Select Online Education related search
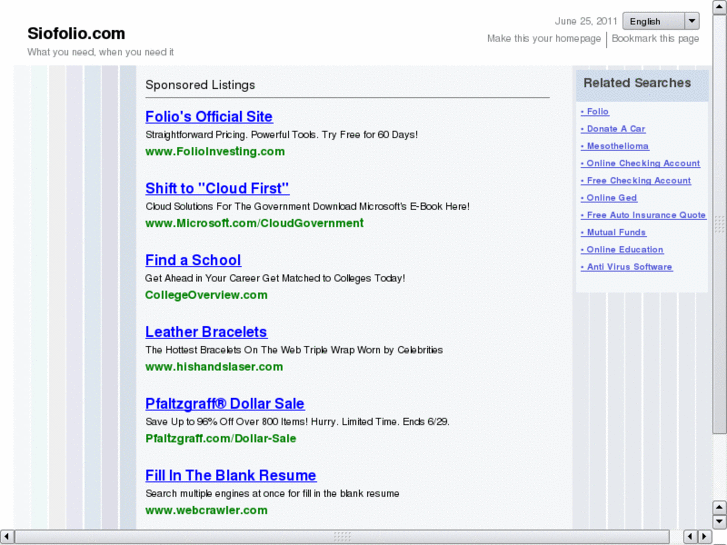727x545 pixels. (622, 249)
